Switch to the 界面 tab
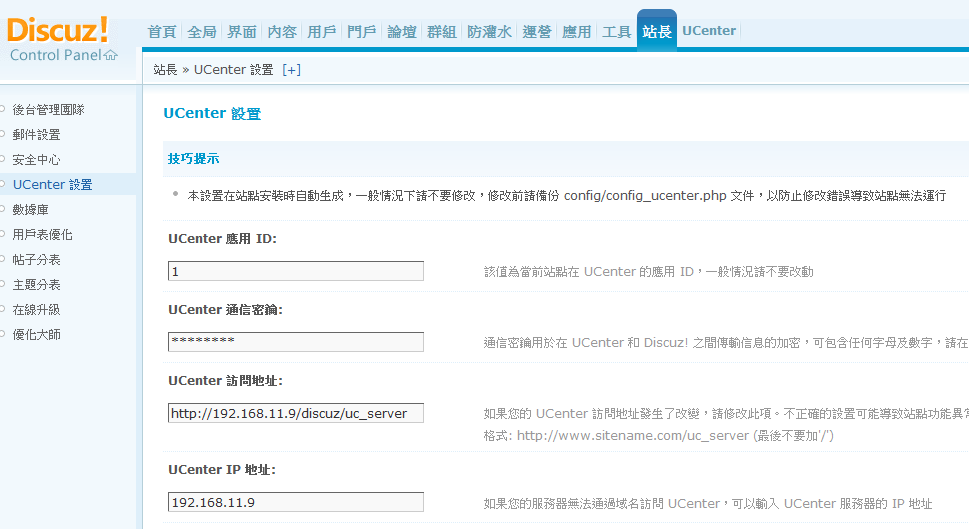969x529 pixels. (242, 32)
